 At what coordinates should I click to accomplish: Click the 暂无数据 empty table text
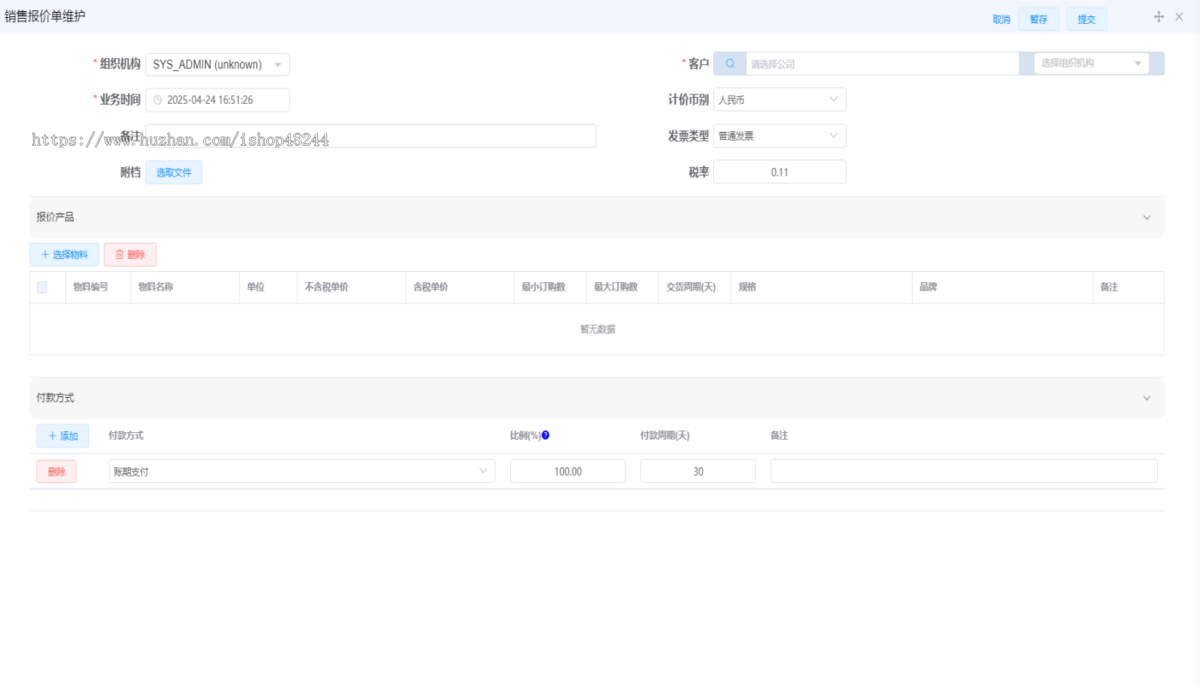click(597, 329)
